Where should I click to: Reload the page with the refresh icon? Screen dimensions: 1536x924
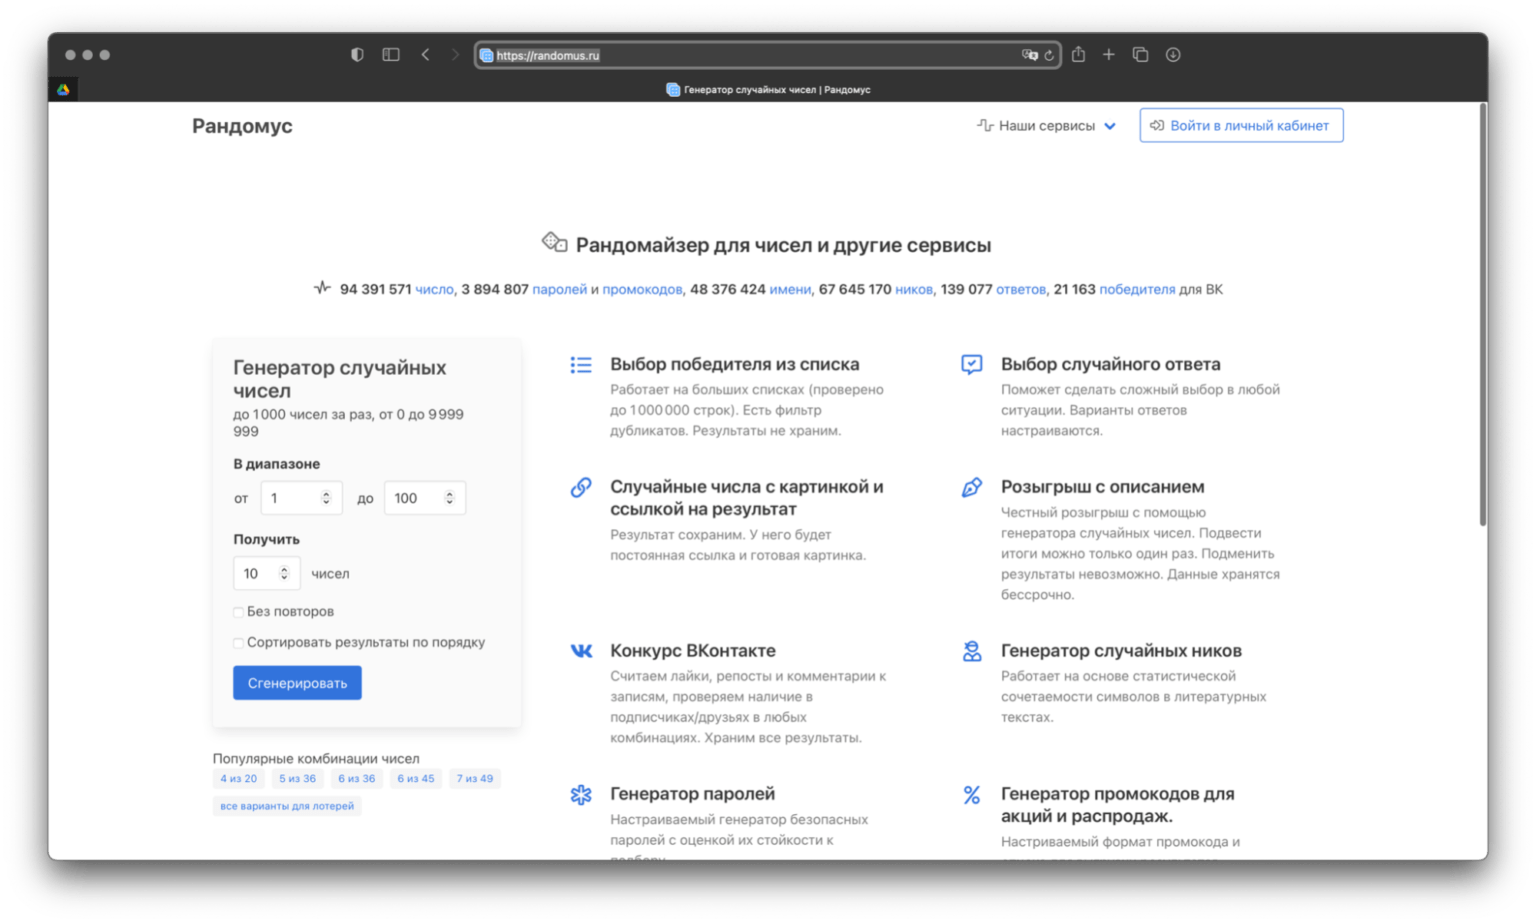point(1049,55)
